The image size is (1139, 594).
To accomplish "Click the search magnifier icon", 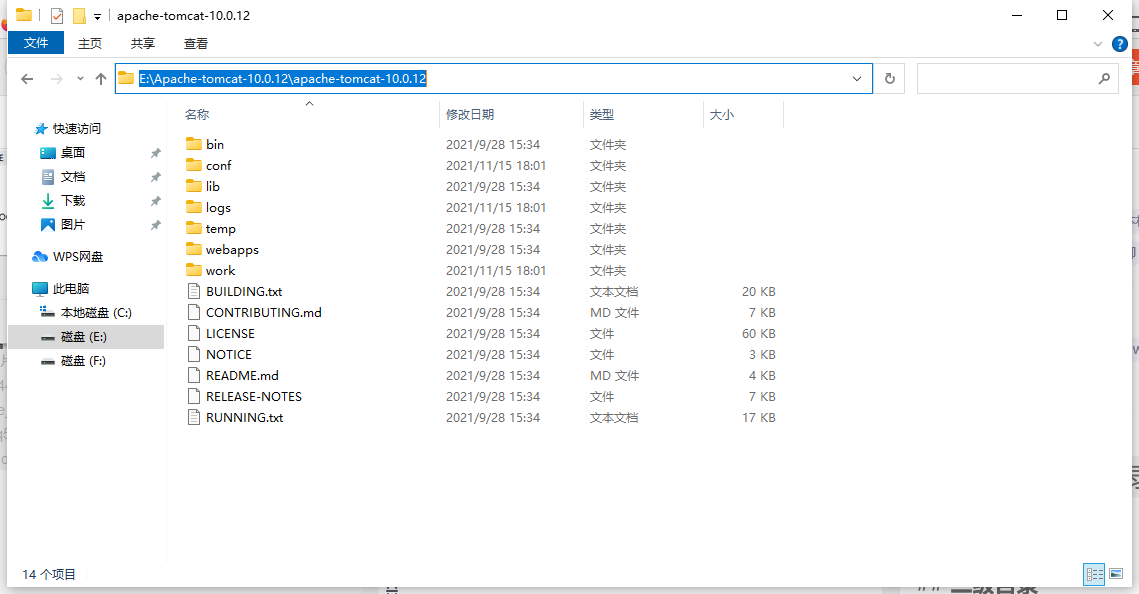I will tap(1104, 78).
